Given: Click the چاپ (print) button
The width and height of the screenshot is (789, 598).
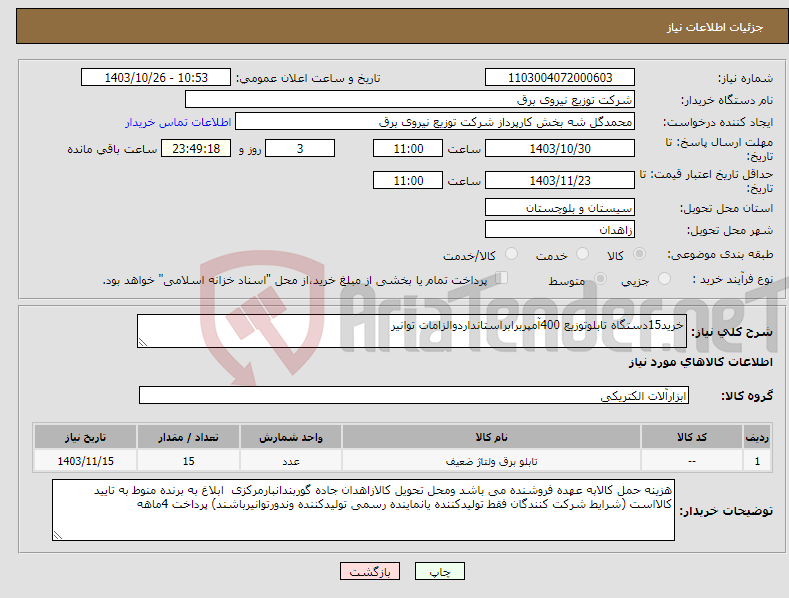Looking at the screenshot, I should pos(439,571).
